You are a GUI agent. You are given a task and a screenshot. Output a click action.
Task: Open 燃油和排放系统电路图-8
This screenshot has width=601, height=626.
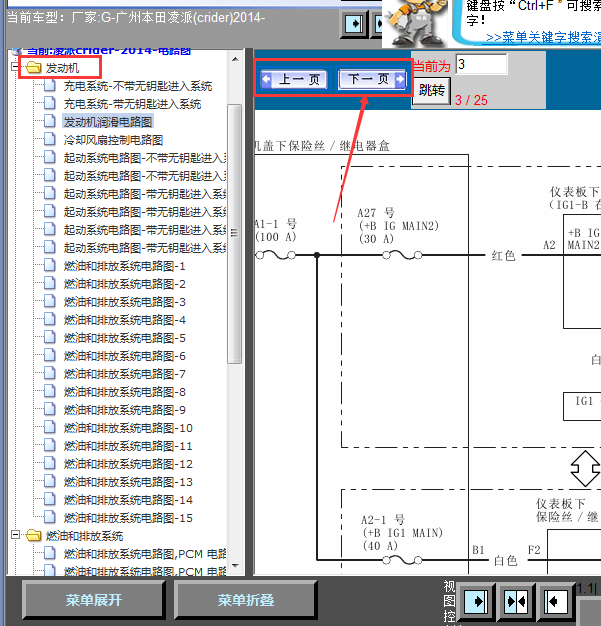click(x=125, y=392)
